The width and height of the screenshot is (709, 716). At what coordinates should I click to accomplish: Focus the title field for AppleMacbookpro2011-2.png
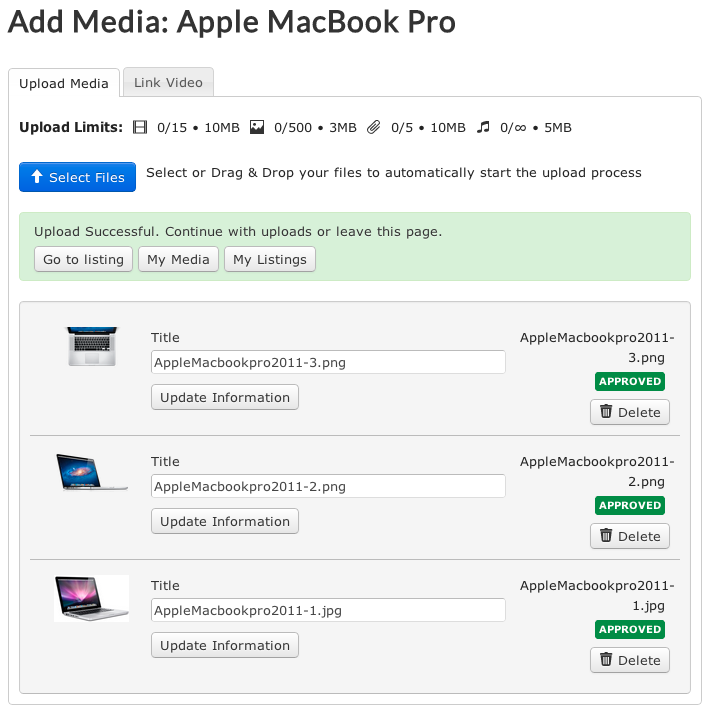[x=328, y=487]
